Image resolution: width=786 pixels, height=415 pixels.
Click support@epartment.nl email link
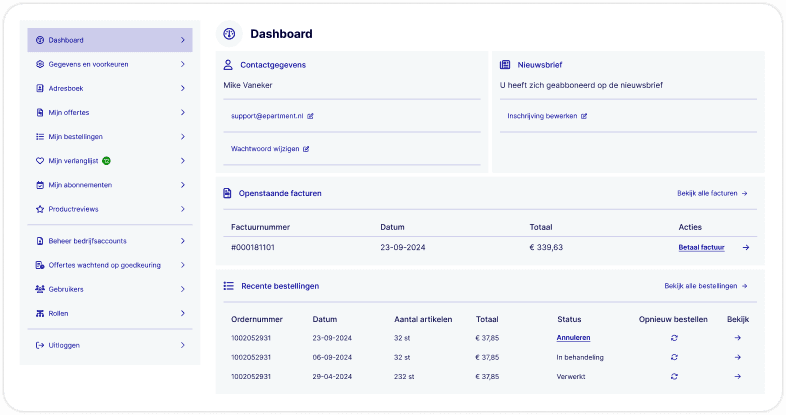tap(267, 116)
